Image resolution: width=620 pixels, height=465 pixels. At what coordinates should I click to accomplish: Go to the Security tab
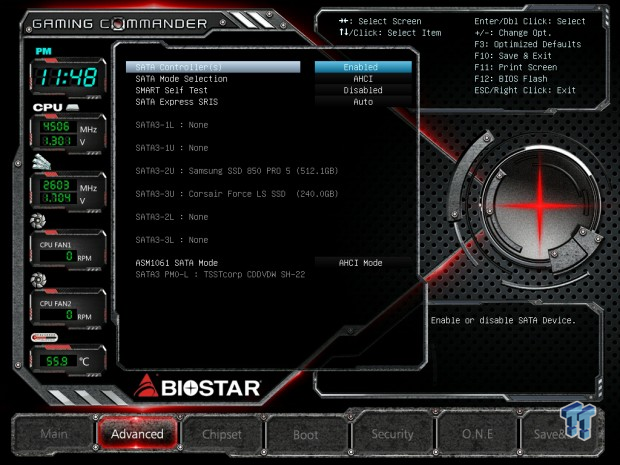[392, 434]
